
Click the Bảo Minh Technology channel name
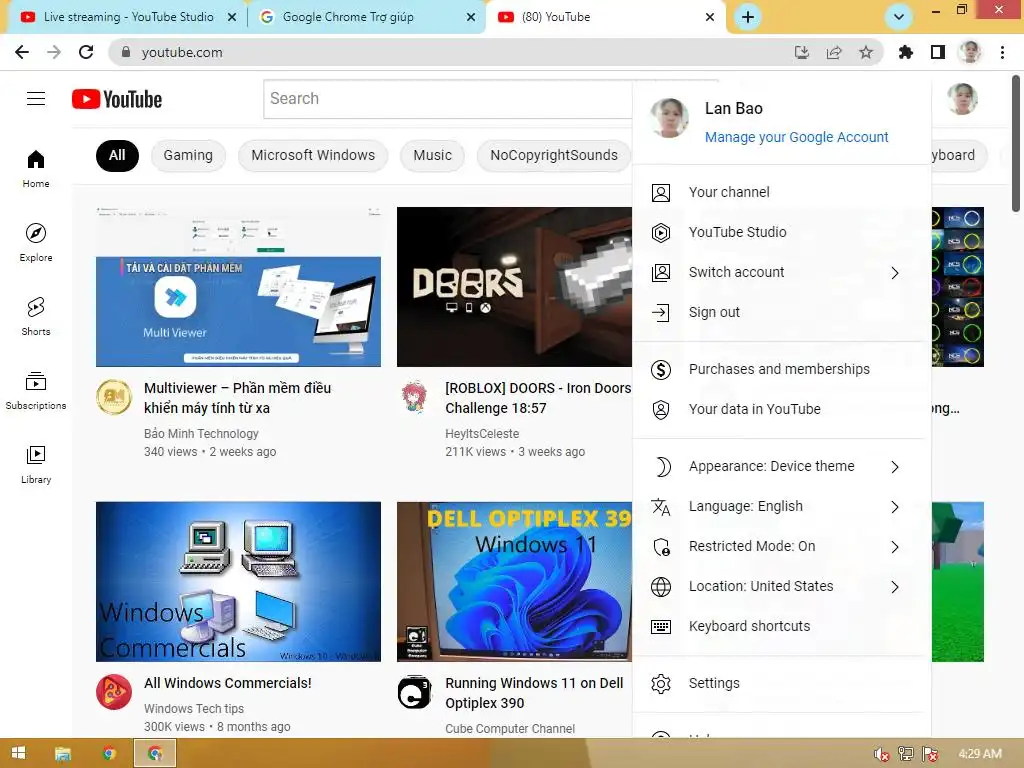click(201, 434)
